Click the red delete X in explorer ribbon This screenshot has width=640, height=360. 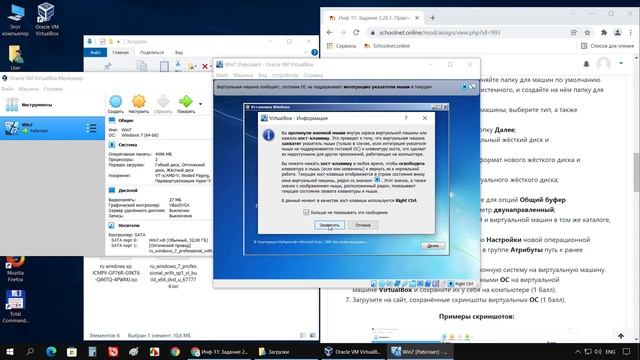pyautogui.click(x=205, y=66)
